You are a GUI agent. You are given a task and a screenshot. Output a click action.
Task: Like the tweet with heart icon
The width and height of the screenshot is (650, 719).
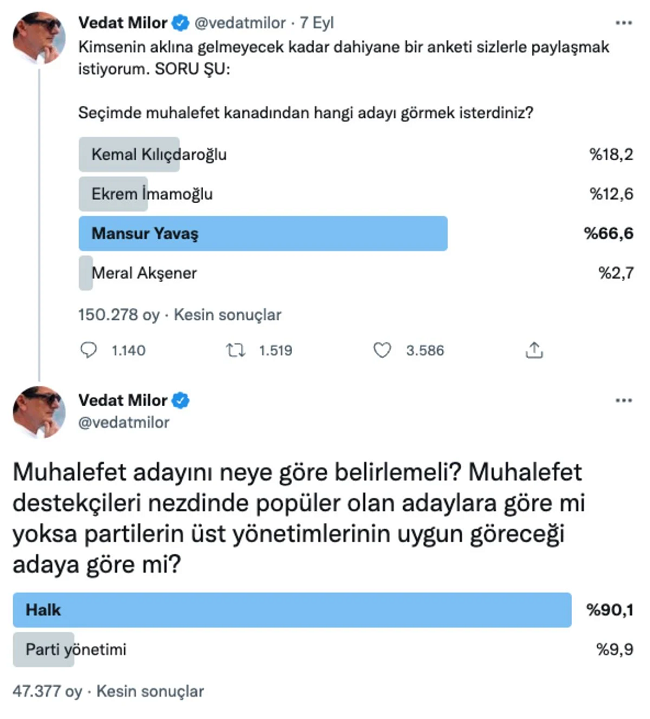pos(382,350)
